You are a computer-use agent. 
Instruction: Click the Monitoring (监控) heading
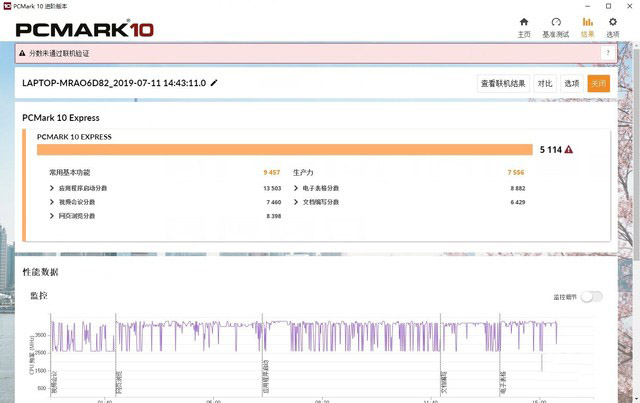coord(39,296)
